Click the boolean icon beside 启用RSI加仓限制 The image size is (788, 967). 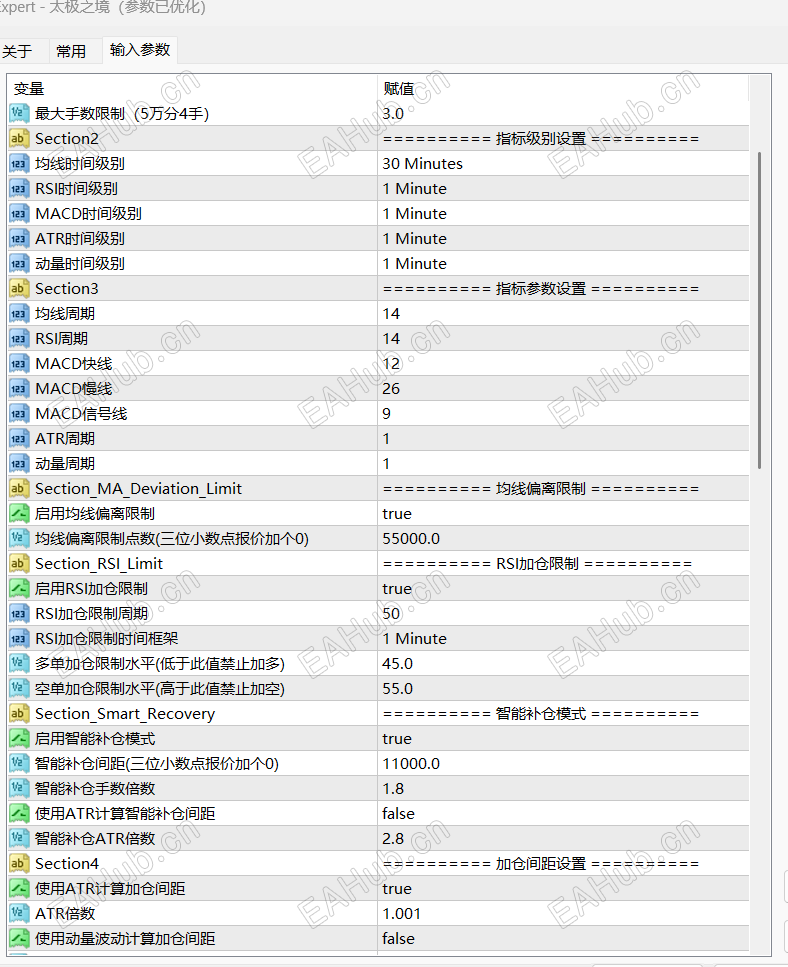tap(19, 588)
